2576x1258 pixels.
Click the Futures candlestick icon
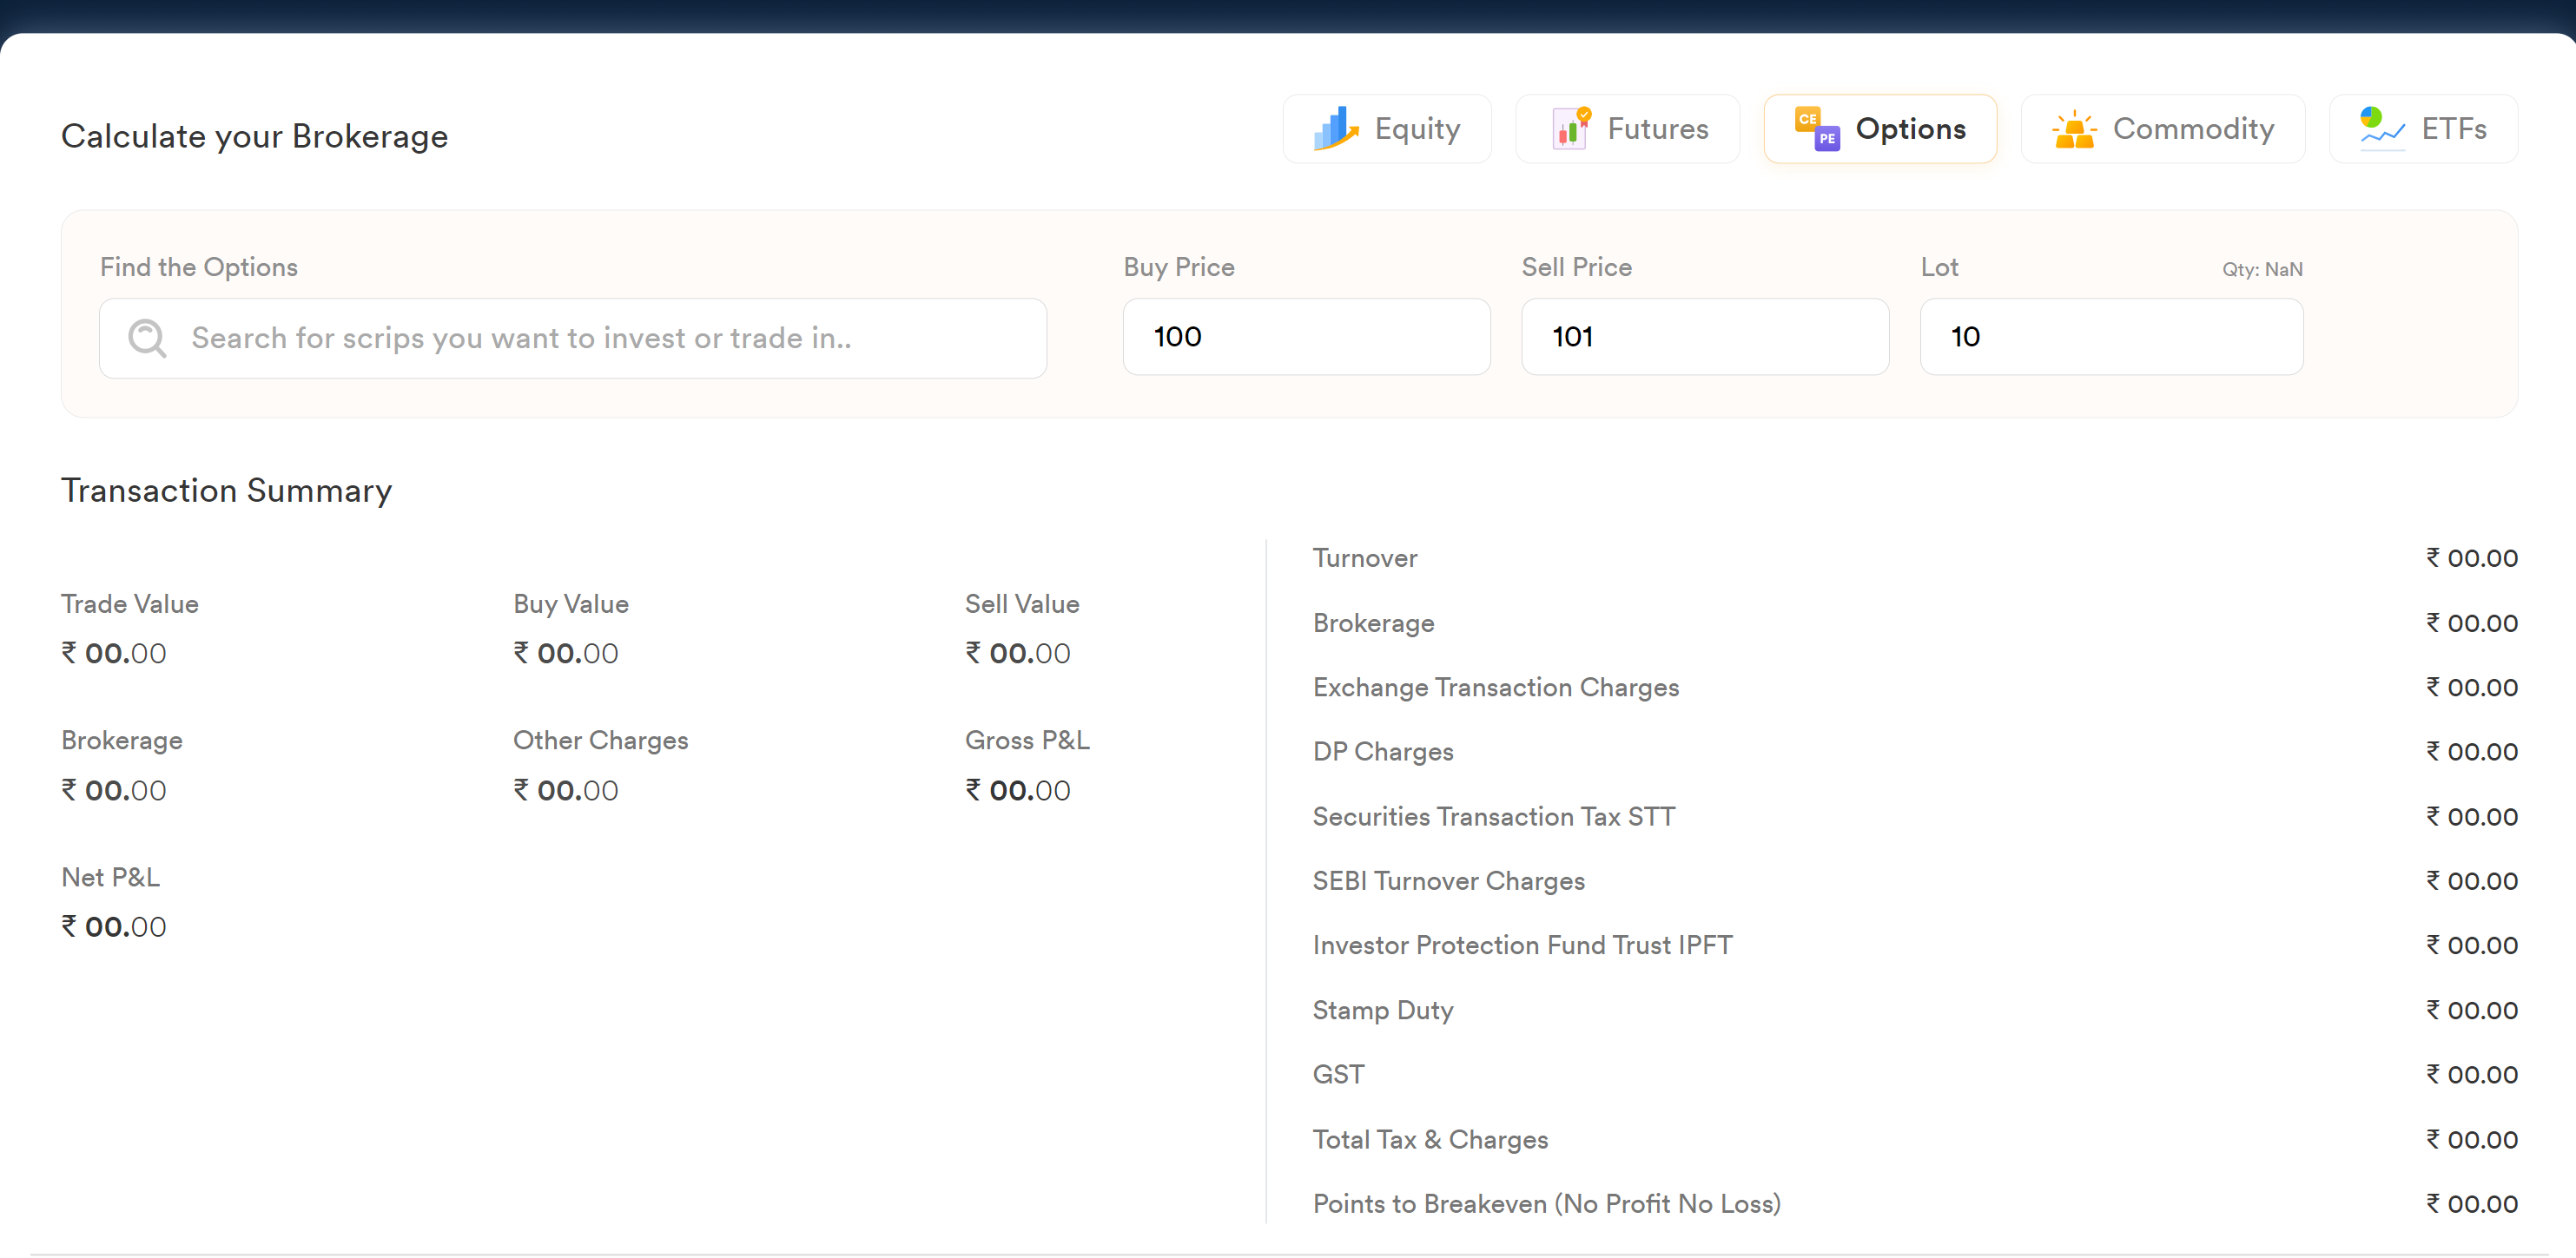1570,129
